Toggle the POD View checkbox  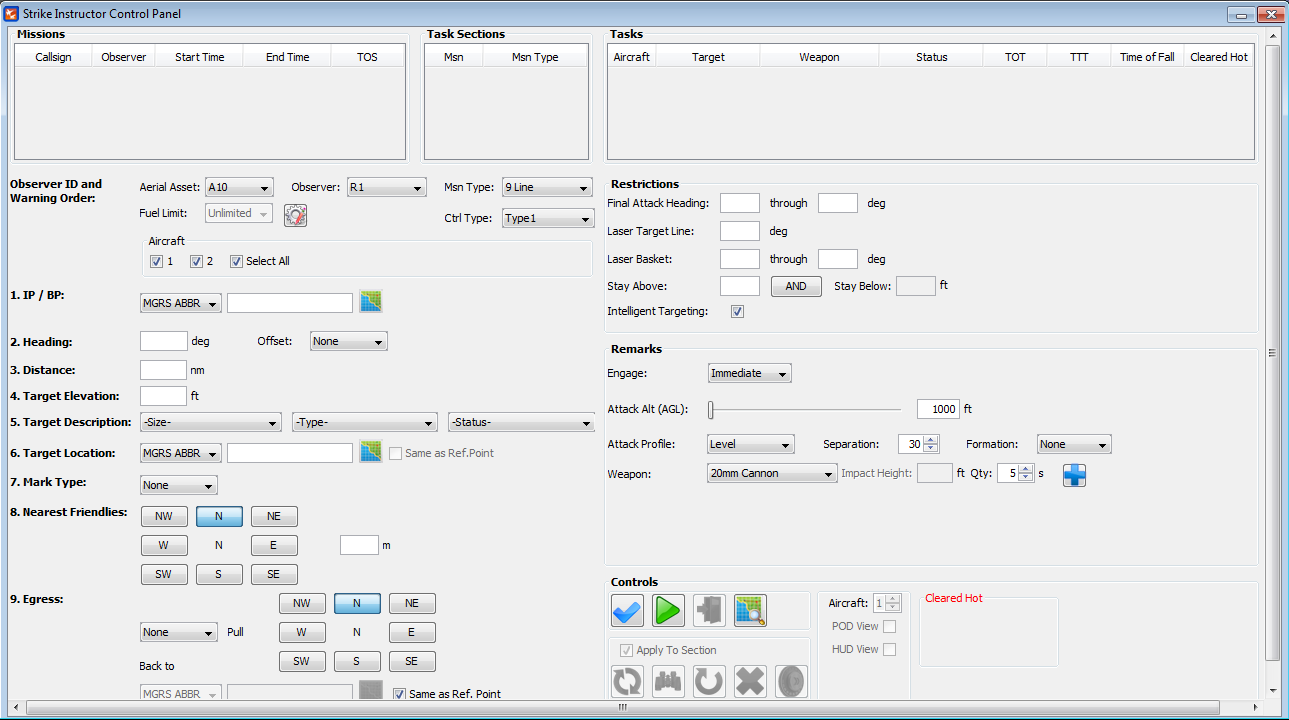(890, 627)
